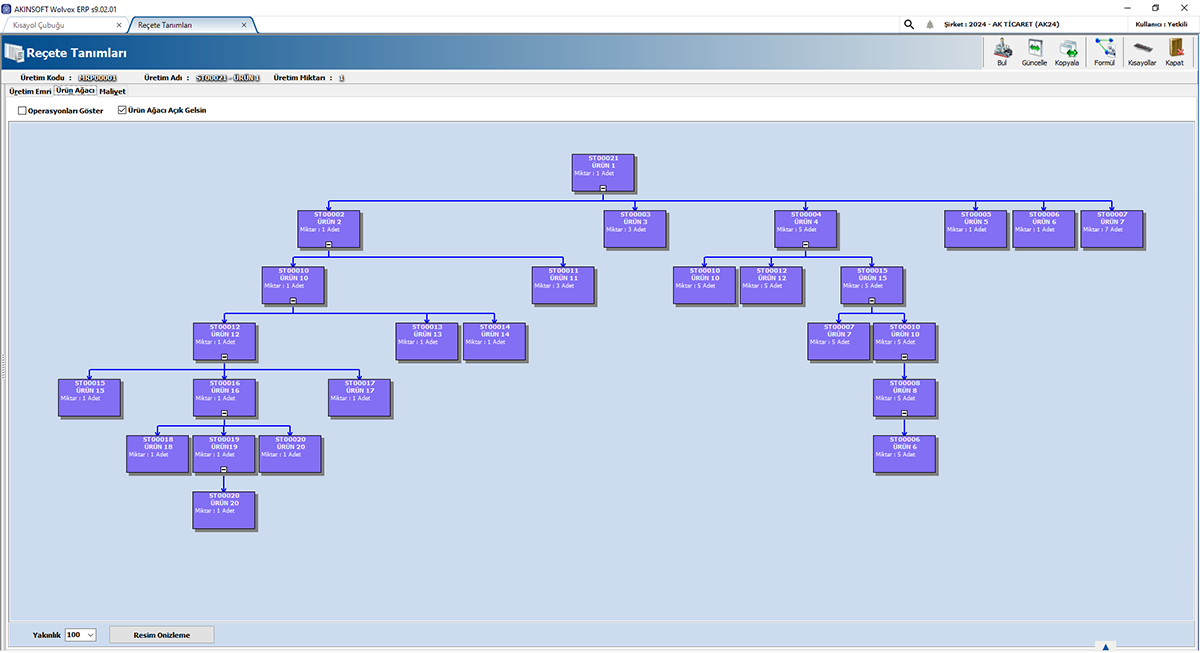Screen dimensions: 1200x653
Task: Click the Resim Önizleme button
Action: [161, 634]
